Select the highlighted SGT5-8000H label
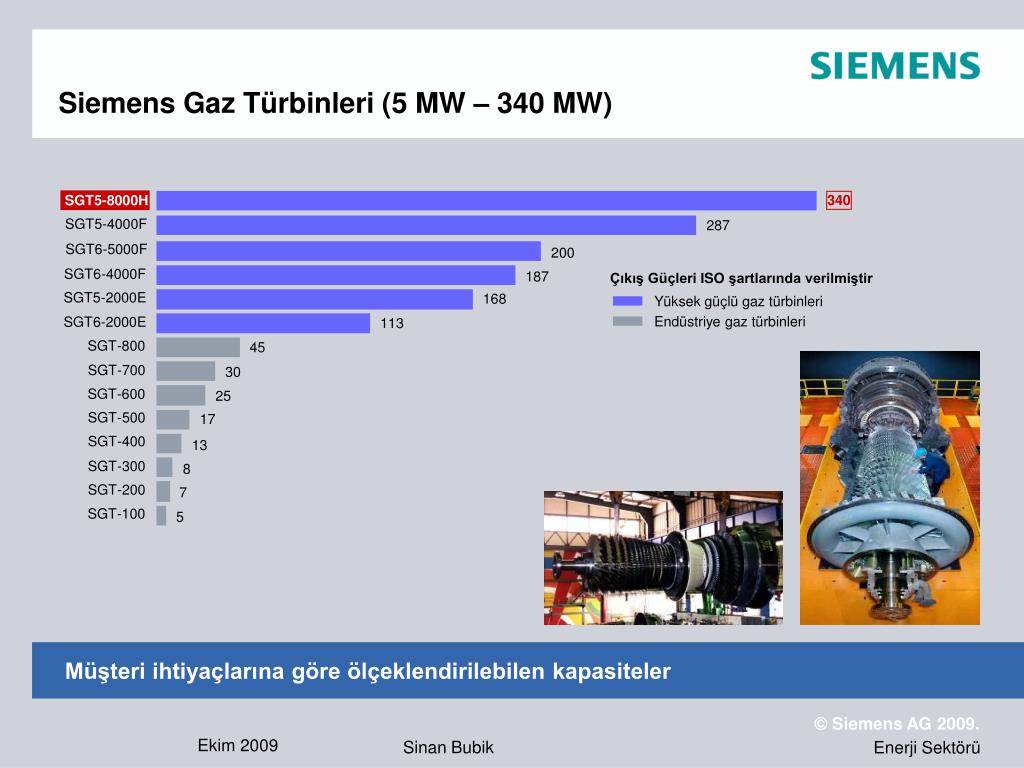This screenshot has height=768, width=1024. pyautogui.click(x=106, y=200)
